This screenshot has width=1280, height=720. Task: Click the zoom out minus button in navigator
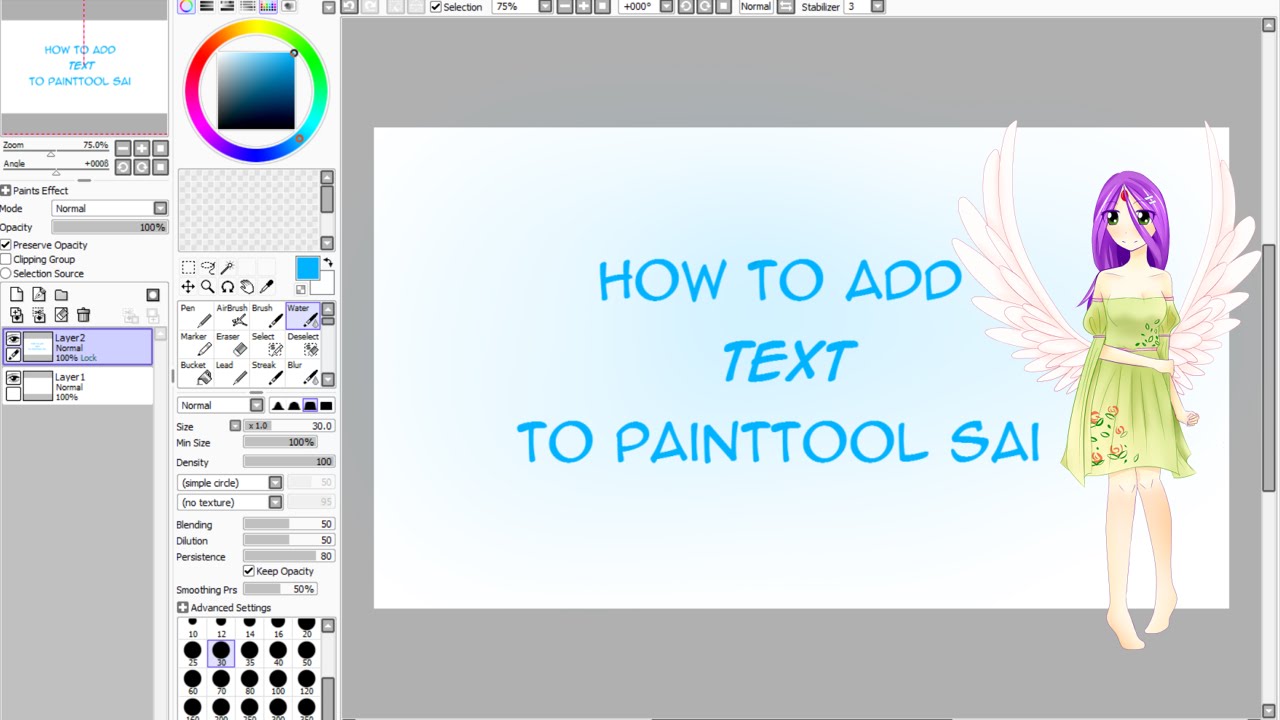pyautogui.click(x=123, y=148)
